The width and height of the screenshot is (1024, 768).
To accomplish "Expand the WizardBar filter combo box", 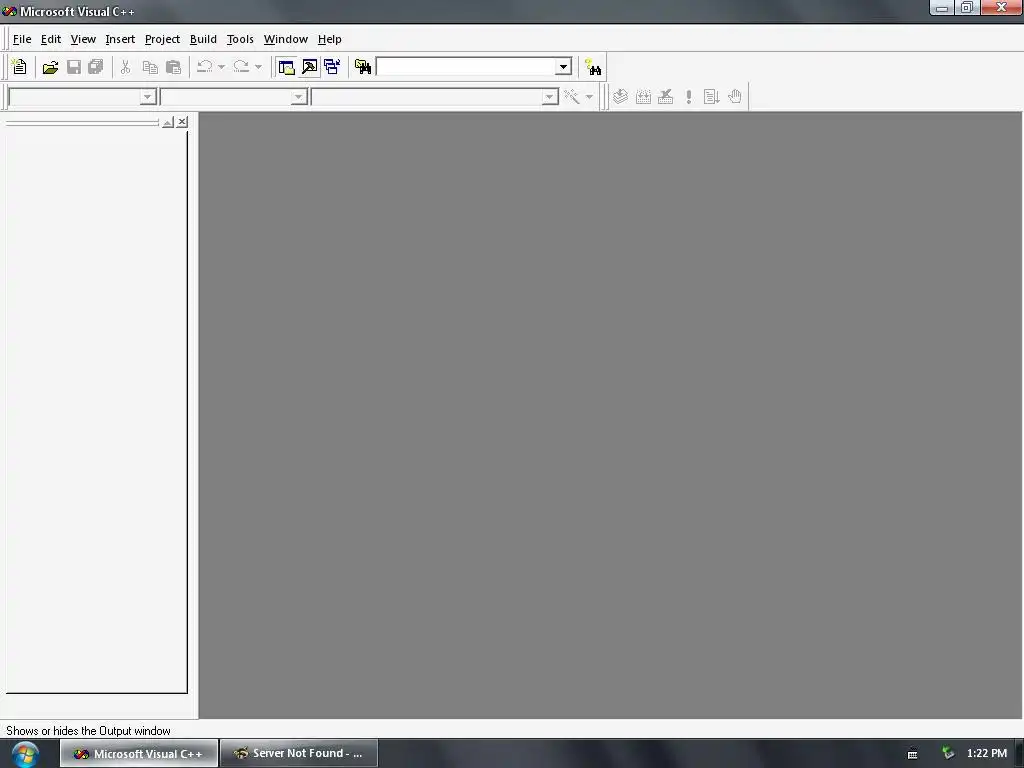I will point(298,97).
